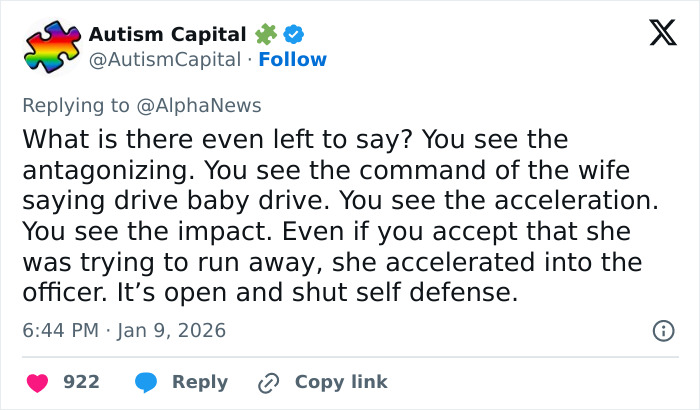Click the 6:44 PM time text
This screenshot has height=410, width=700.
coord(62,330)
